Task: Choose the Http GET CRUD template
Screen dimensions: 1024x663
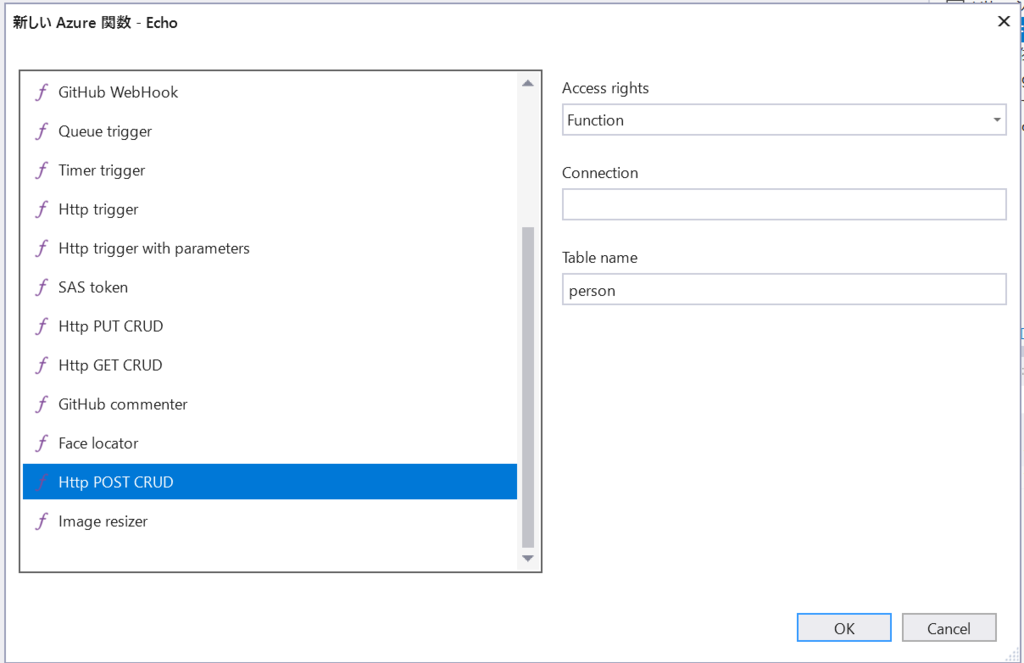Action: coord(270,365)
